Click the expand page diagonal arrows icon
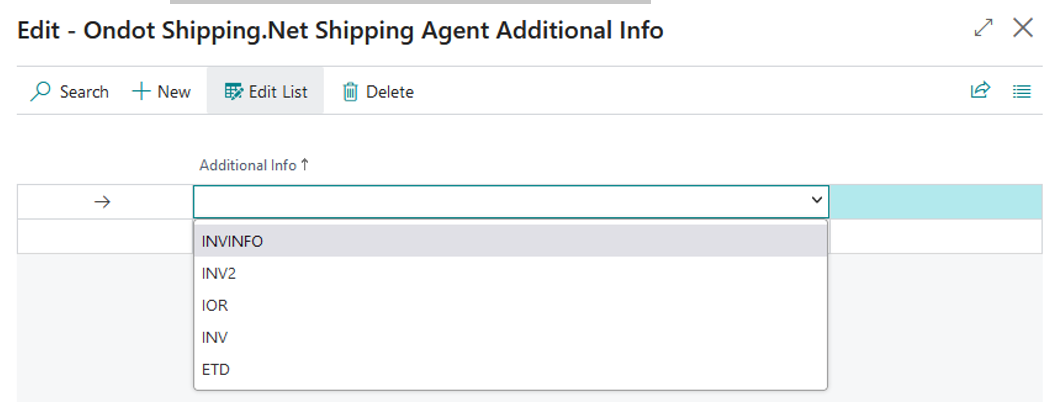The image size is (1047, 407). pyautogui.click(x=984, y=28)
